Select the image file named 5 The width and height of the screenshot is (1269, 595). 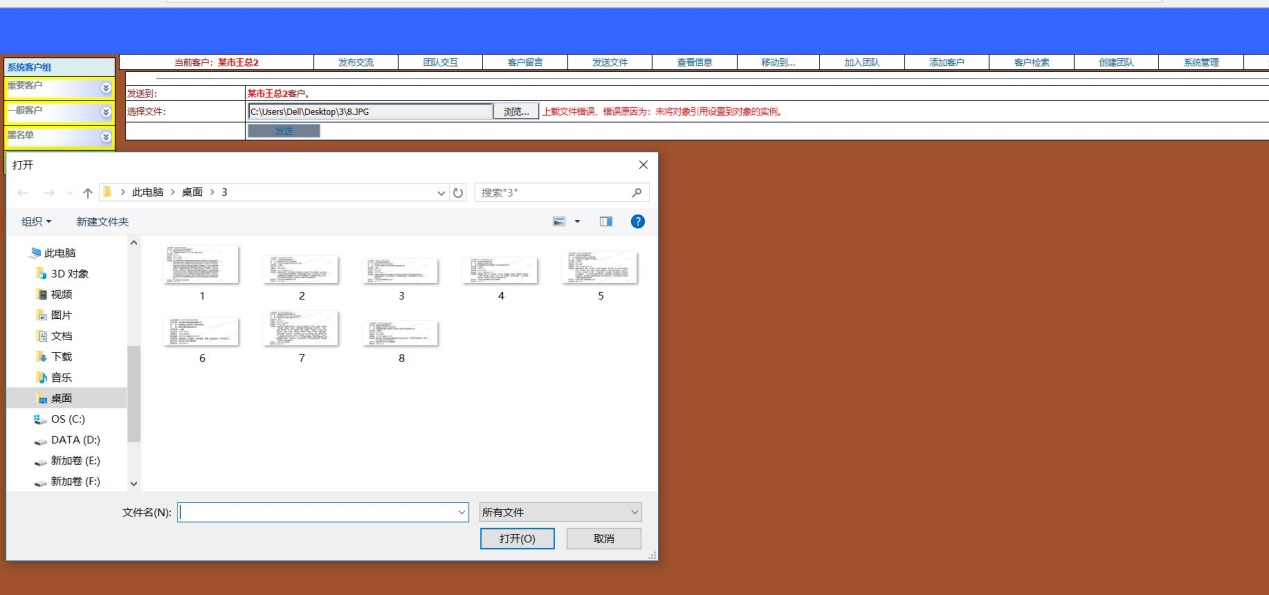600,275
